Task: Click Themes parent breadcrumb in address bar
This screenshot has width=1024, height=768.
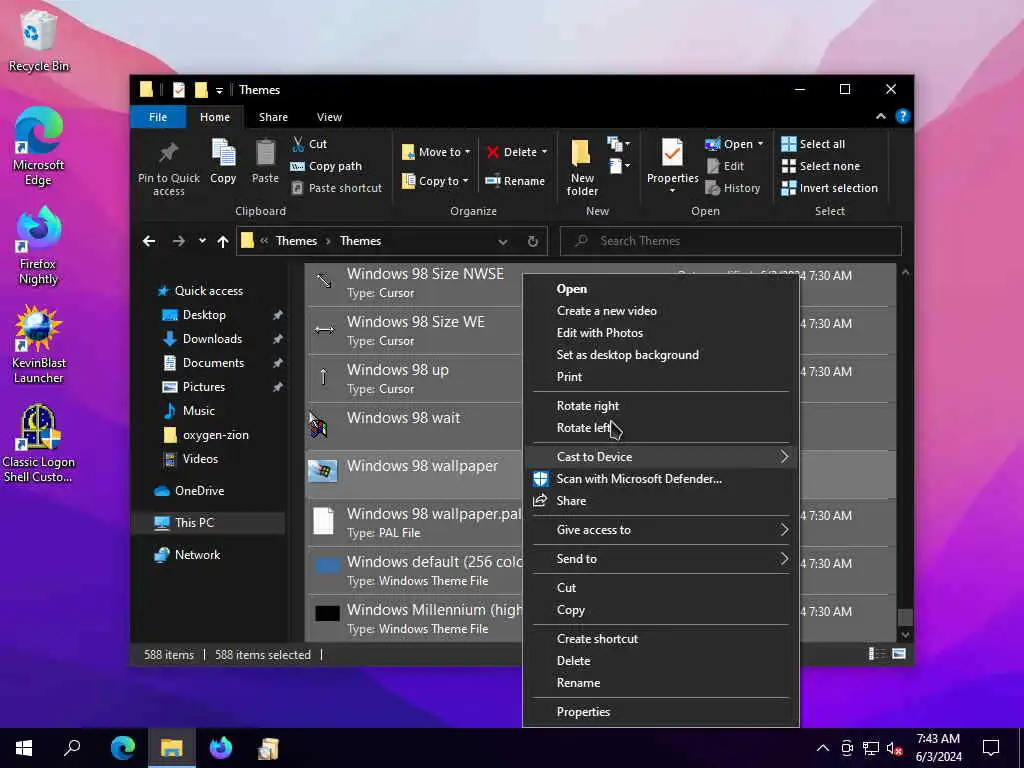Action: coord(296,241)
